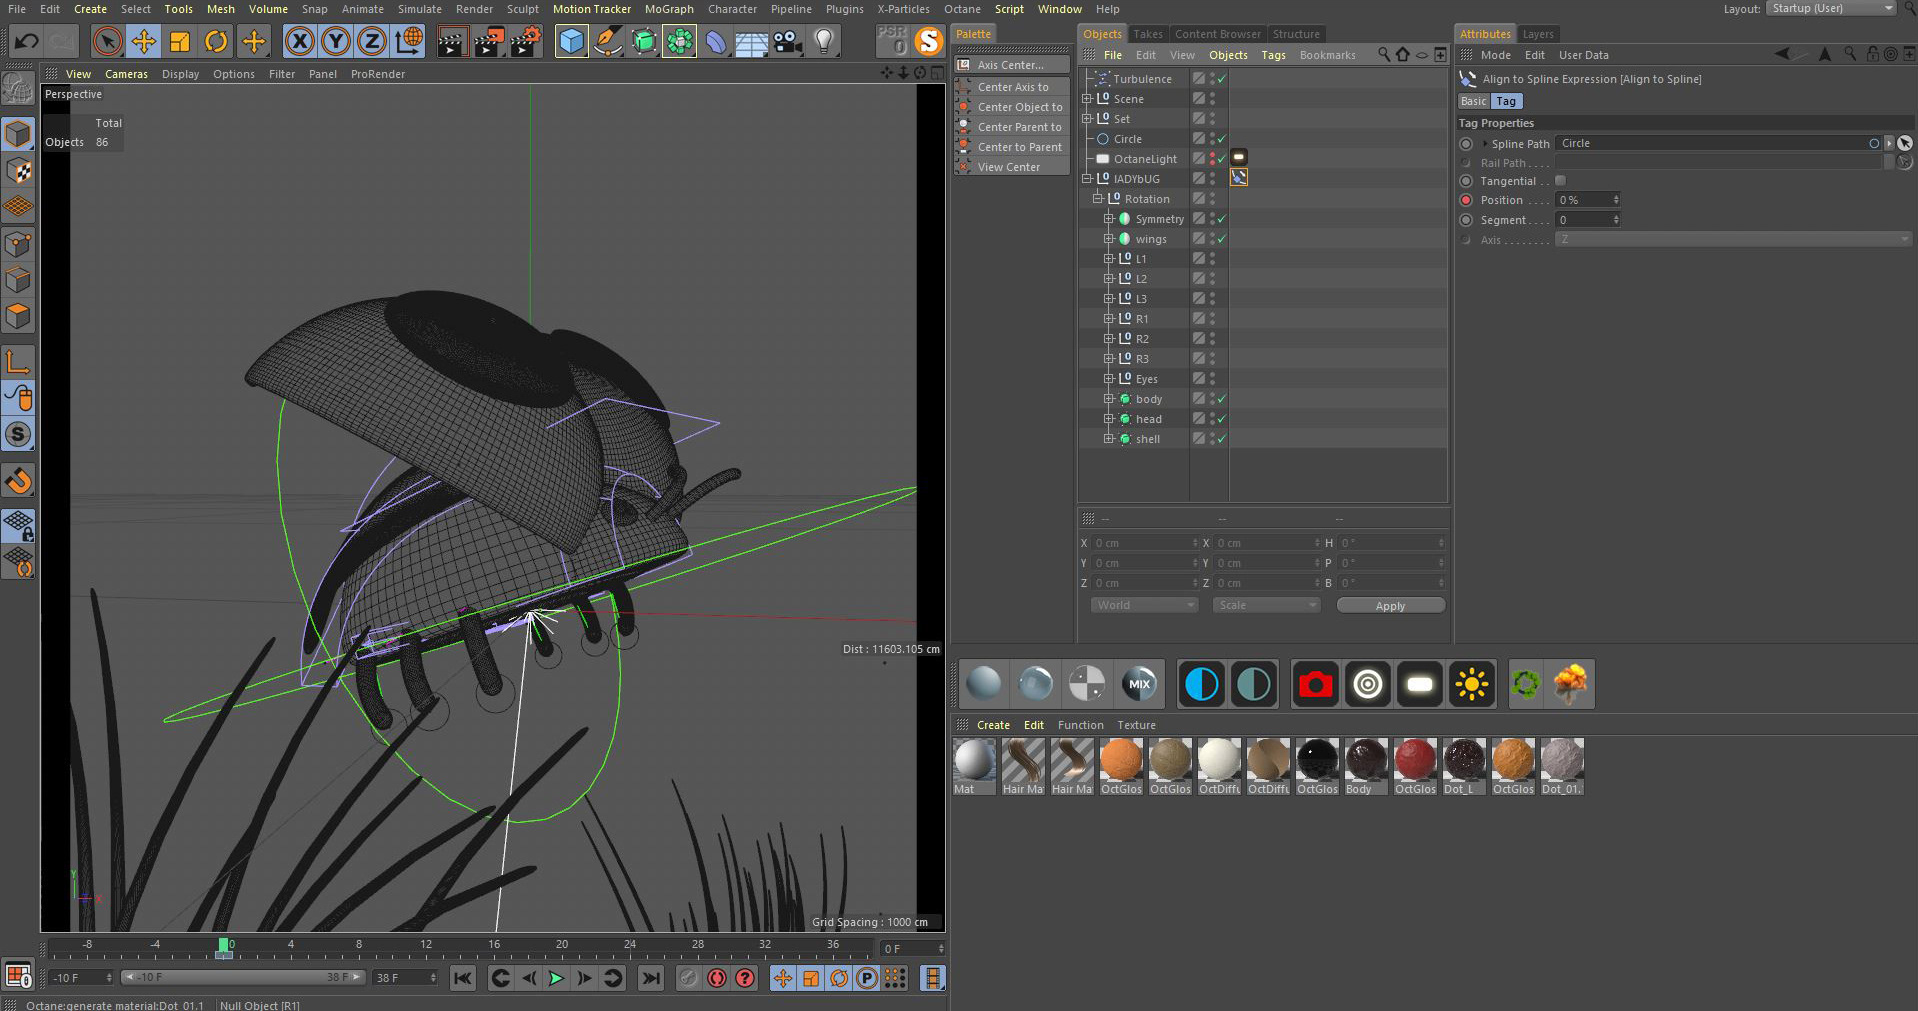Viewport: 1918px width, 1011px height.
Task: Switch to Model mode in left toolbar
Action: point(18,134)
